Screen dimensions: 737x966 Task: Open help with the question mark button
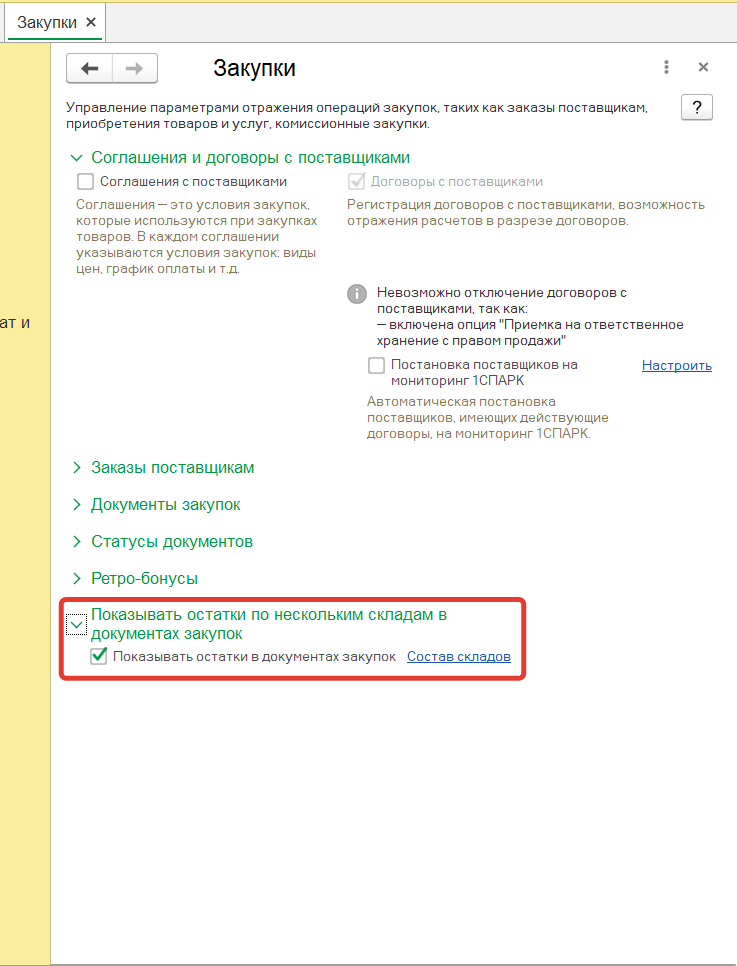point(697,108)
